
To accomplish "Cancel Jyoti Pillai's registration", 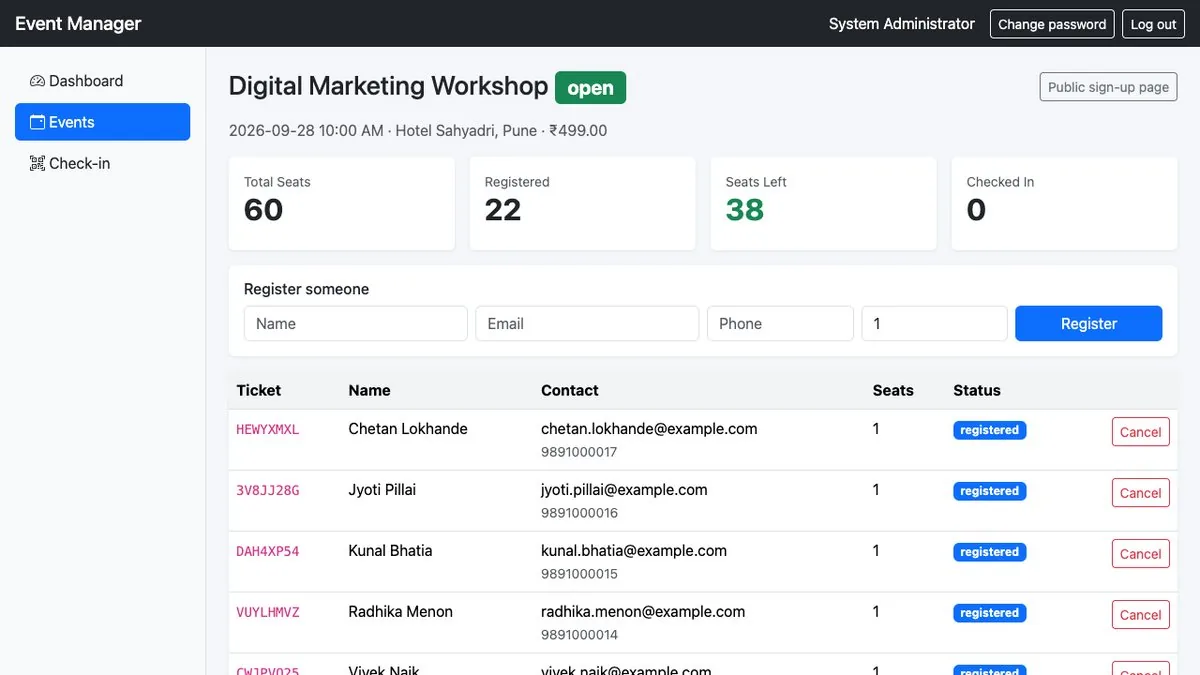I will tap(1140, 493).
